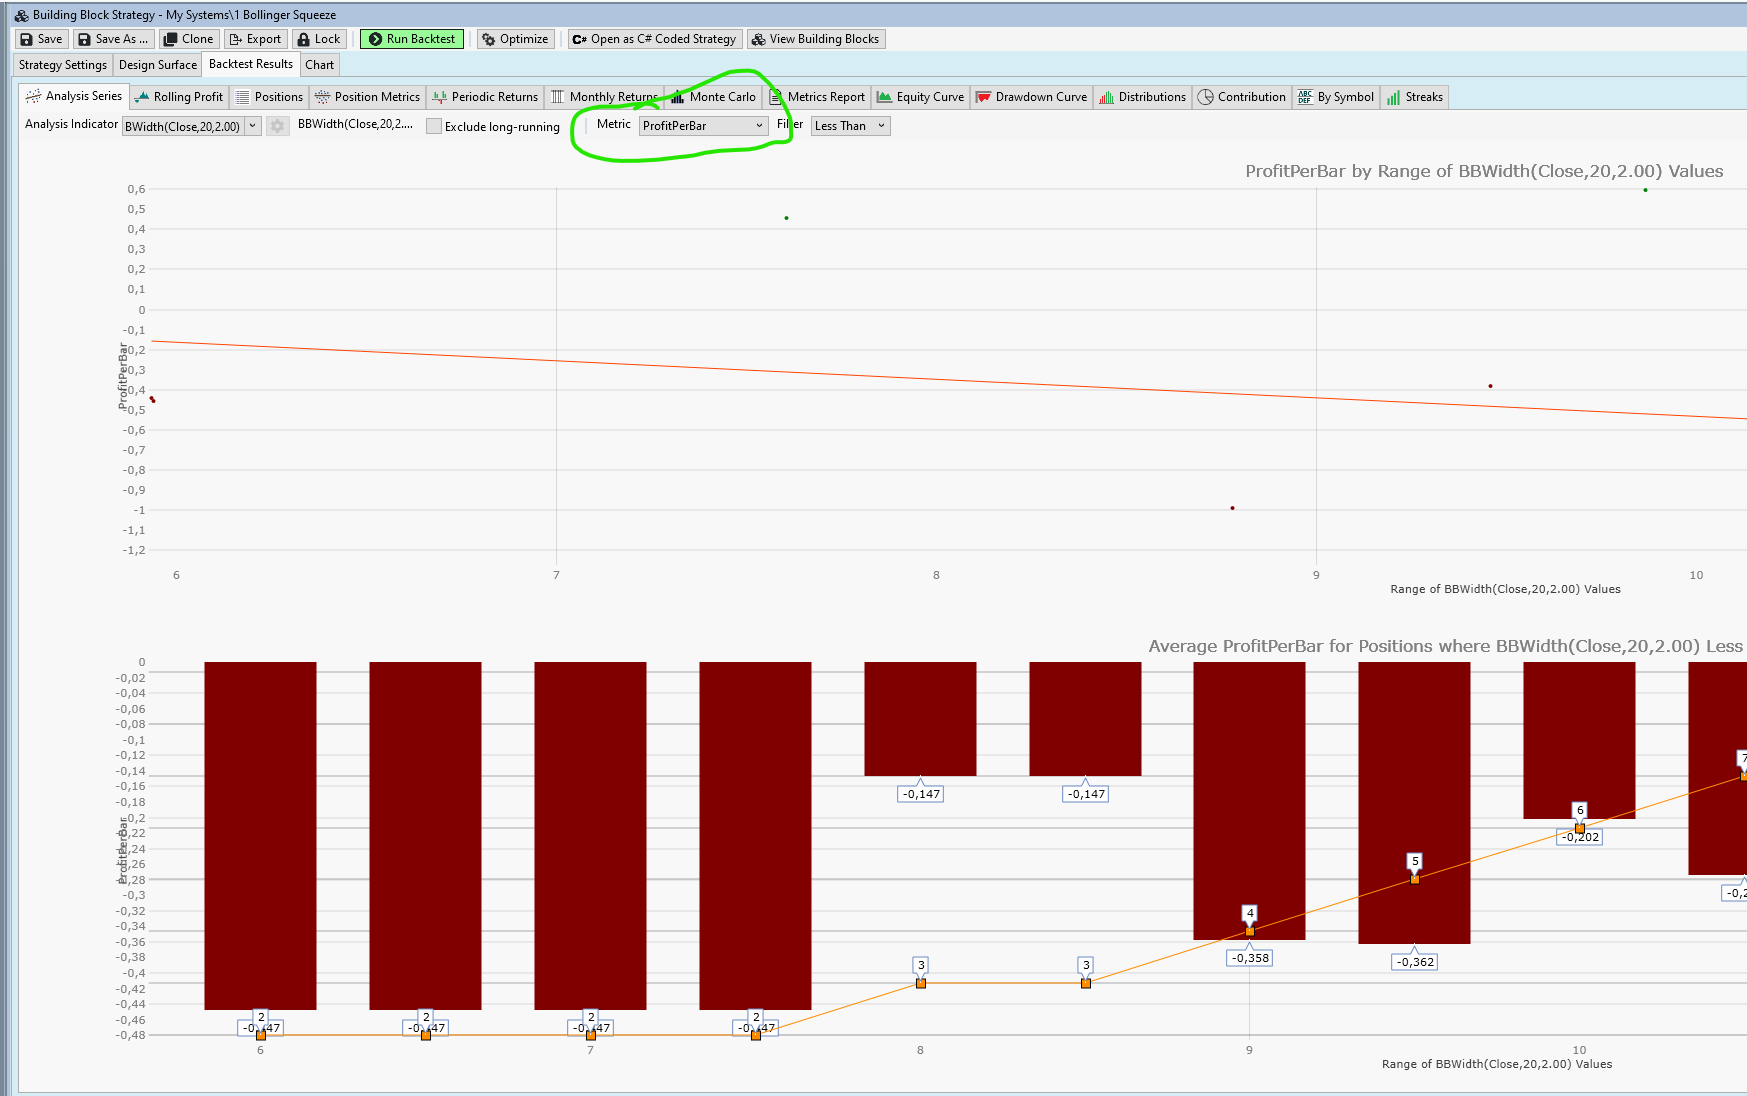Export the strategy via Export button

[255, 39]
